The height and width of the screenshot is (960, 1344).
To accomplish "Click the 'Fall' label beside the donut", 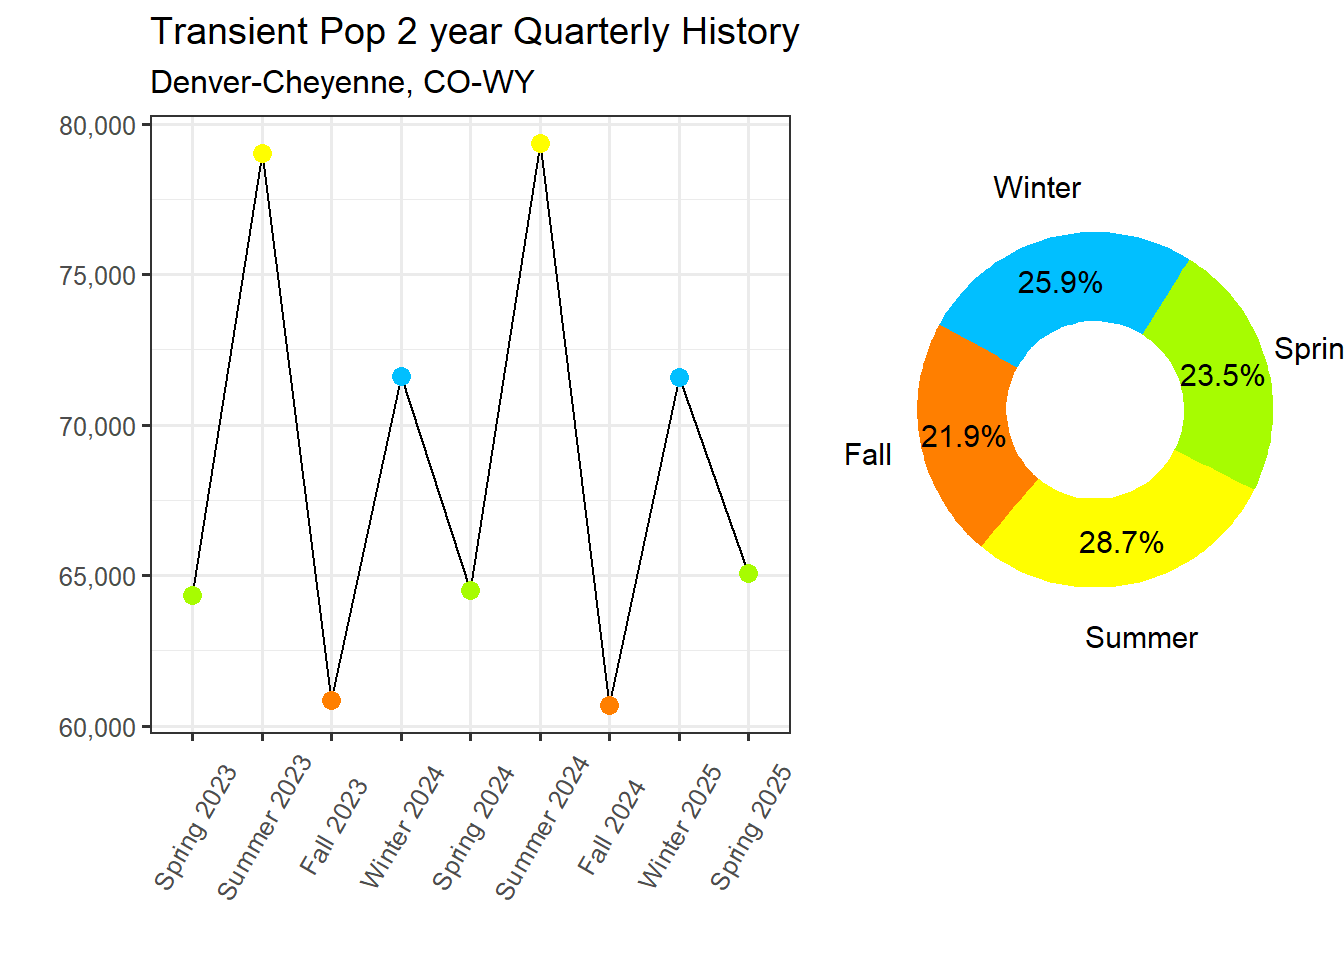I will [x=867, y=455].
